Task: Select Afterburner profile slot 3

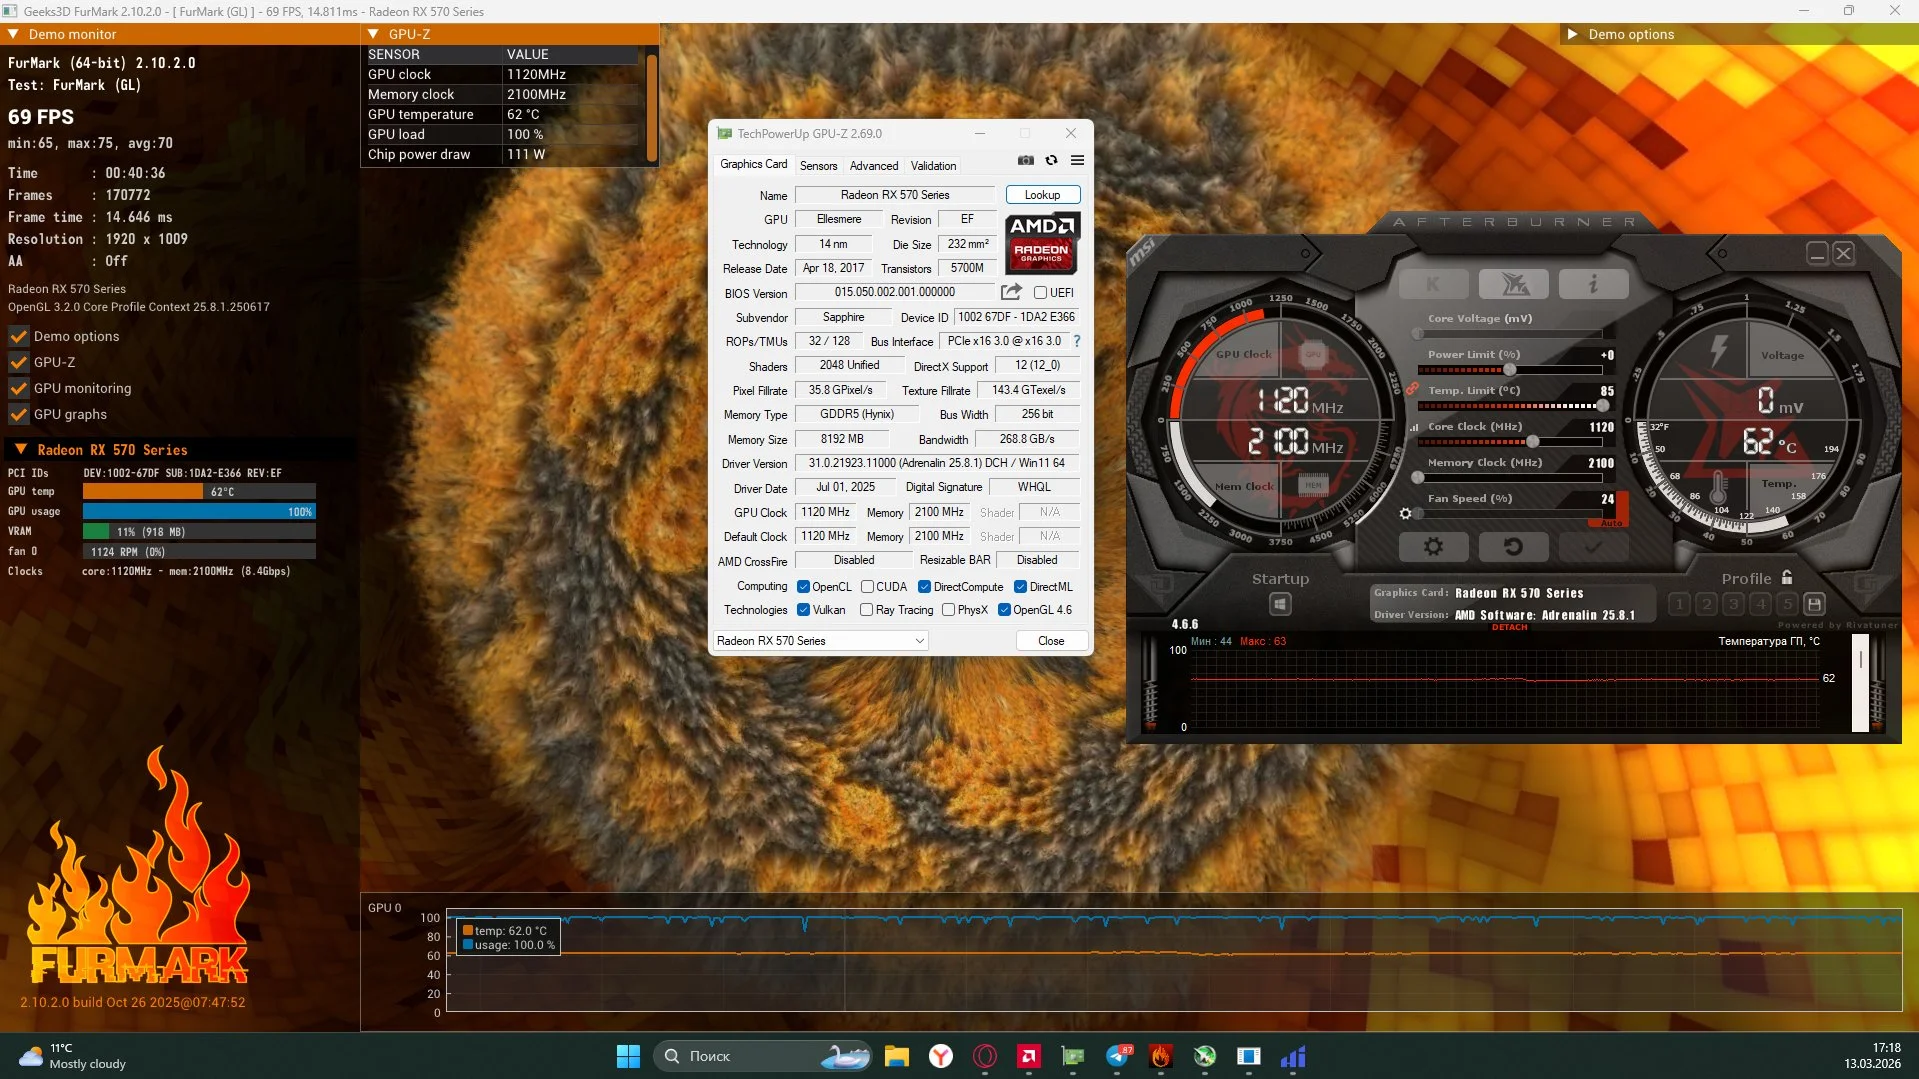Action: 1733,604
